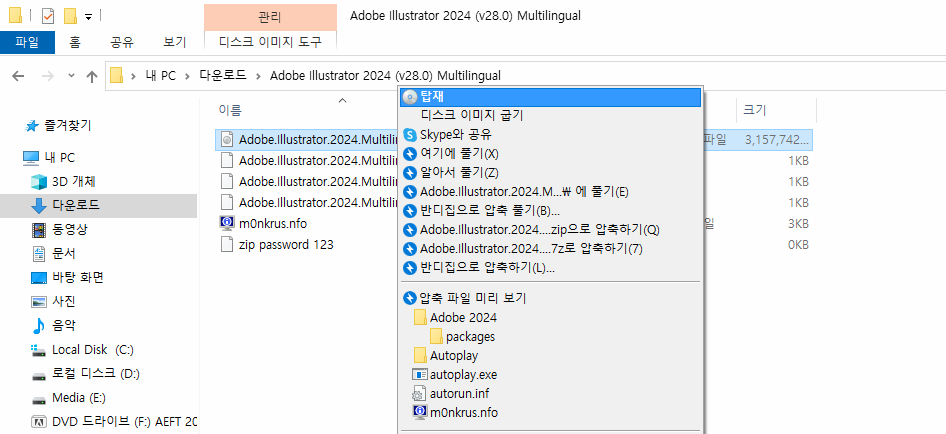Click the Up one level arrow

(92, 76)
